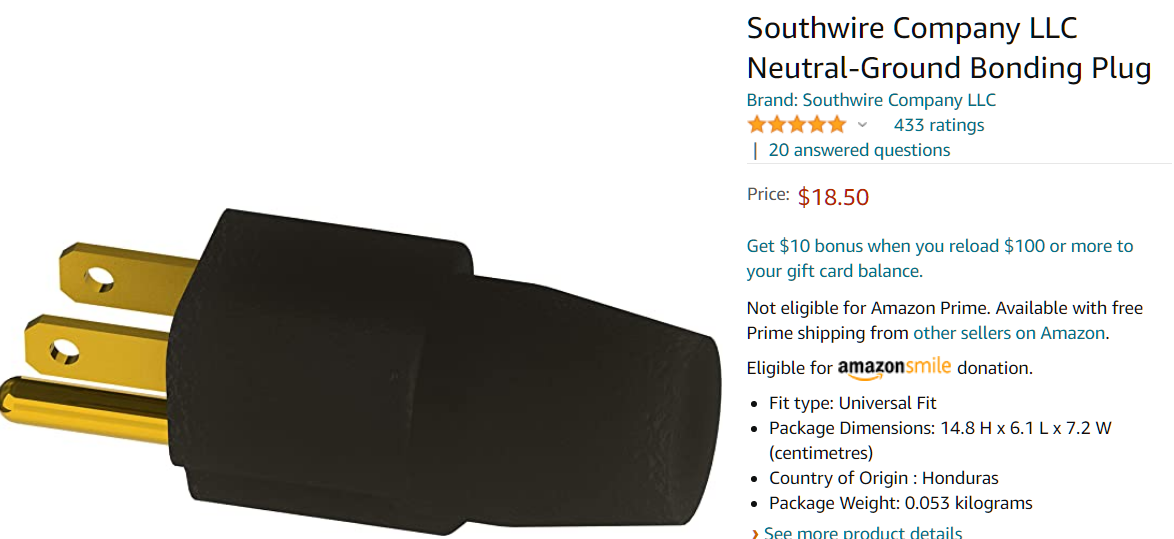The width and height of the screenshot is (1174, 539).
Task: Click the Package Weight bullet text
Action: 900,503
